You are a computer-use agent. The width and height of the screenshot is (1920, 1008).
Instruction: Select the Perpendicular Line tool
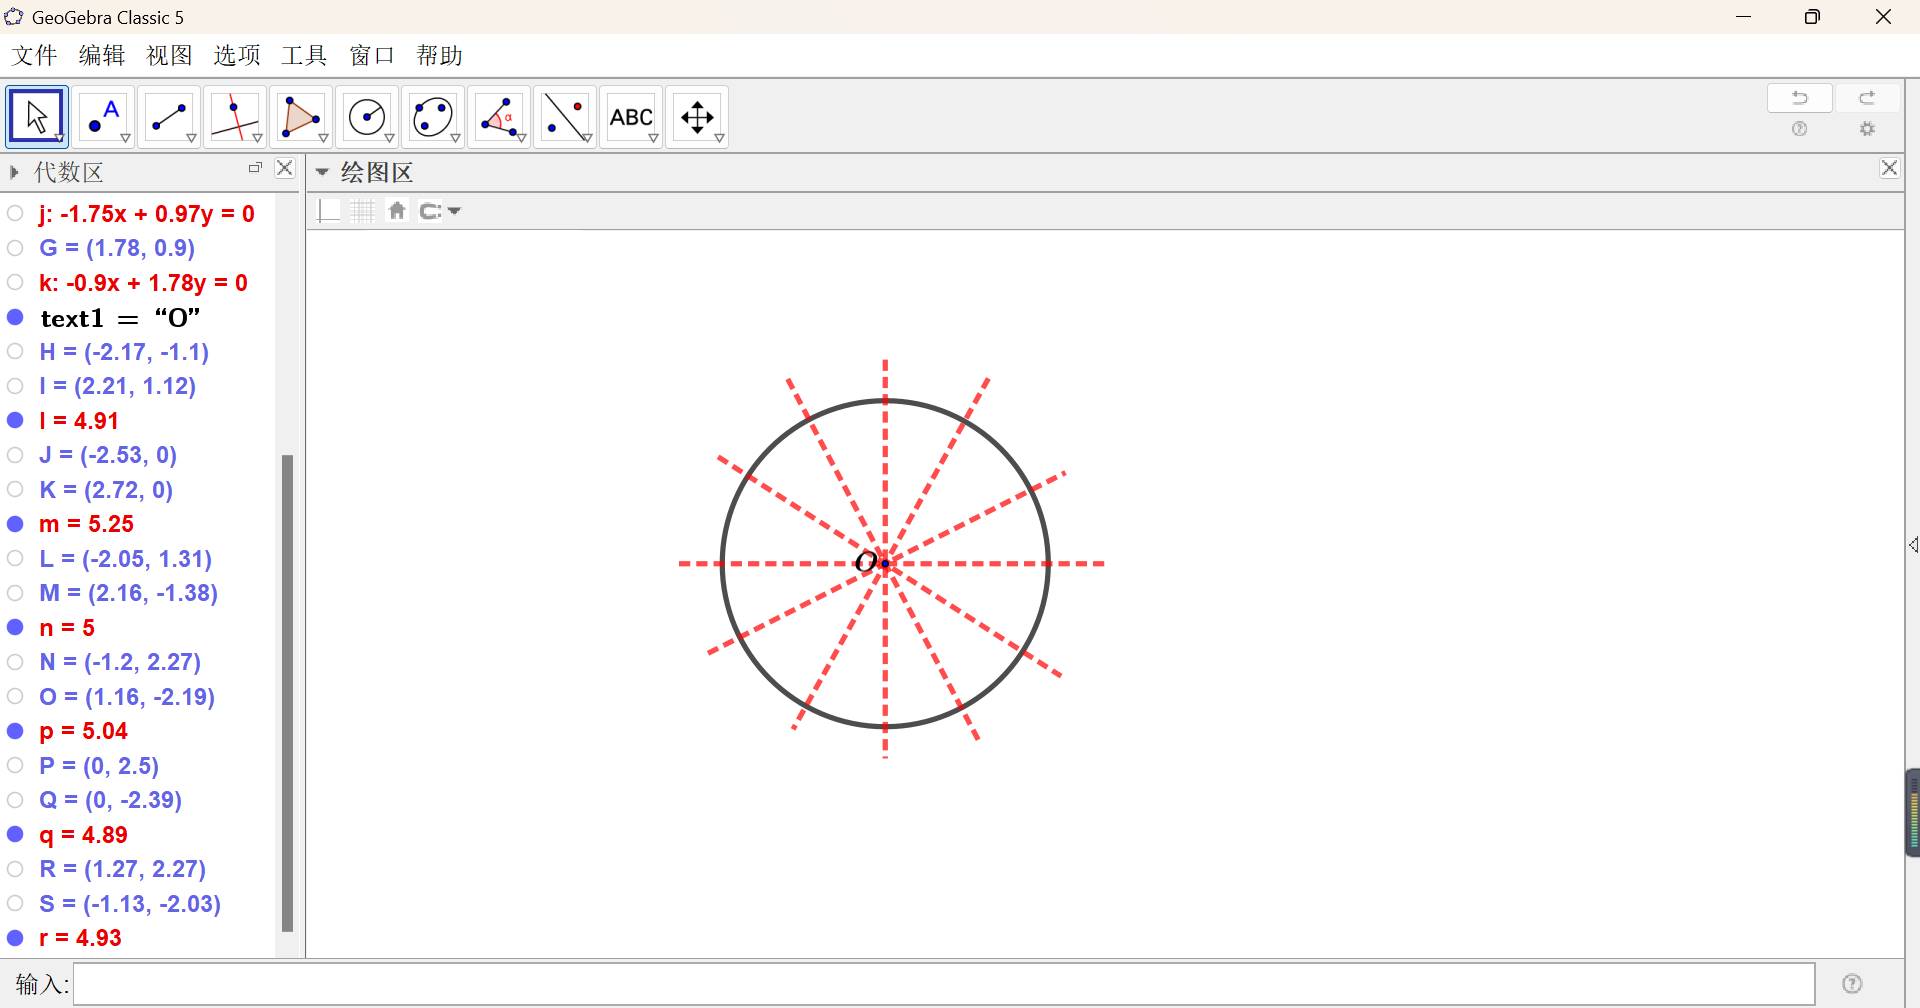[x=235, y=117]
